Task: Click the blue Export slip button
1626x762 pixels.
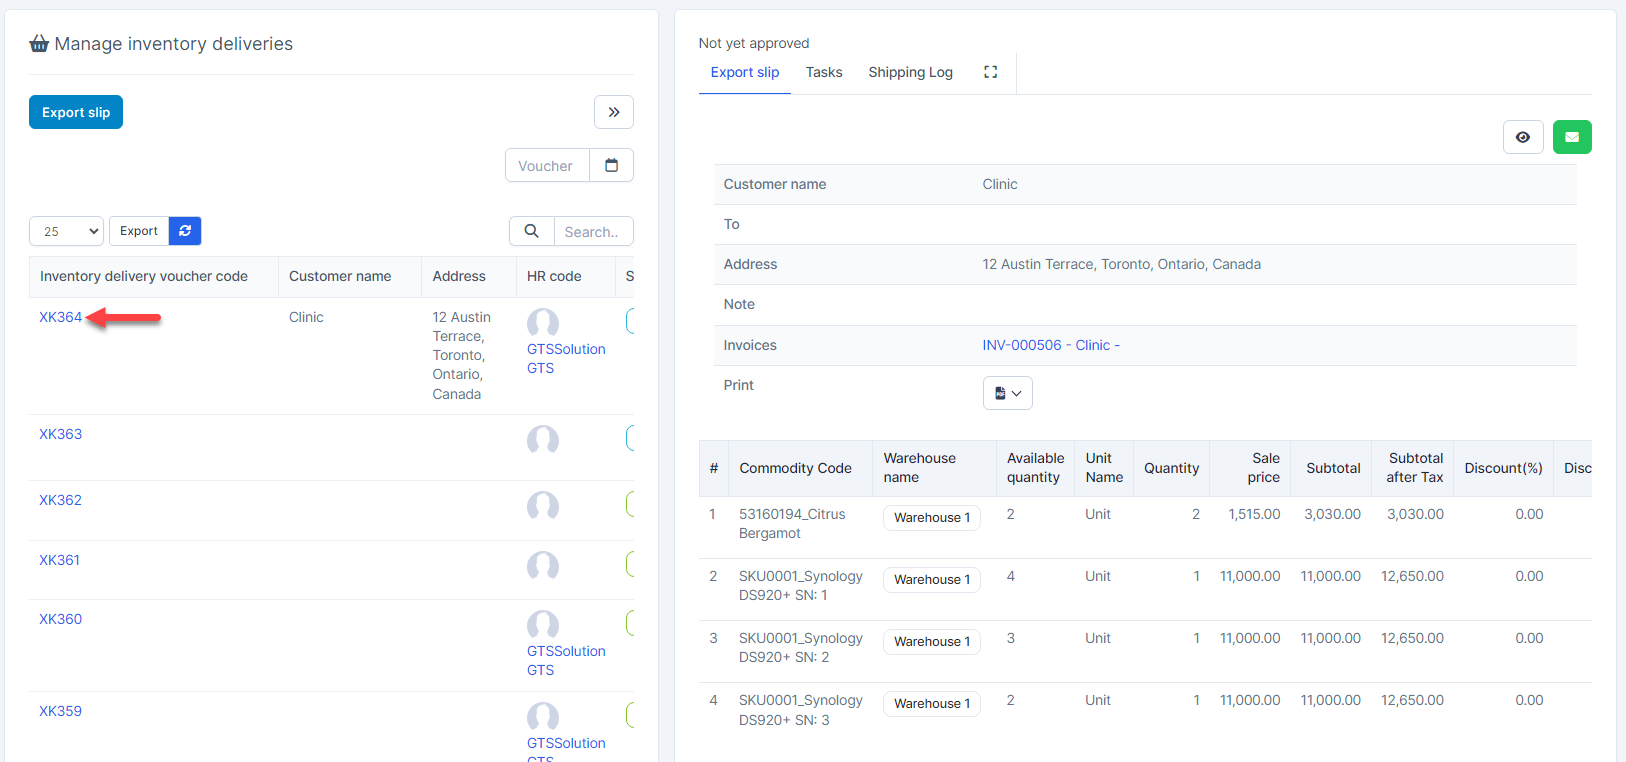Action: [76, 112]
